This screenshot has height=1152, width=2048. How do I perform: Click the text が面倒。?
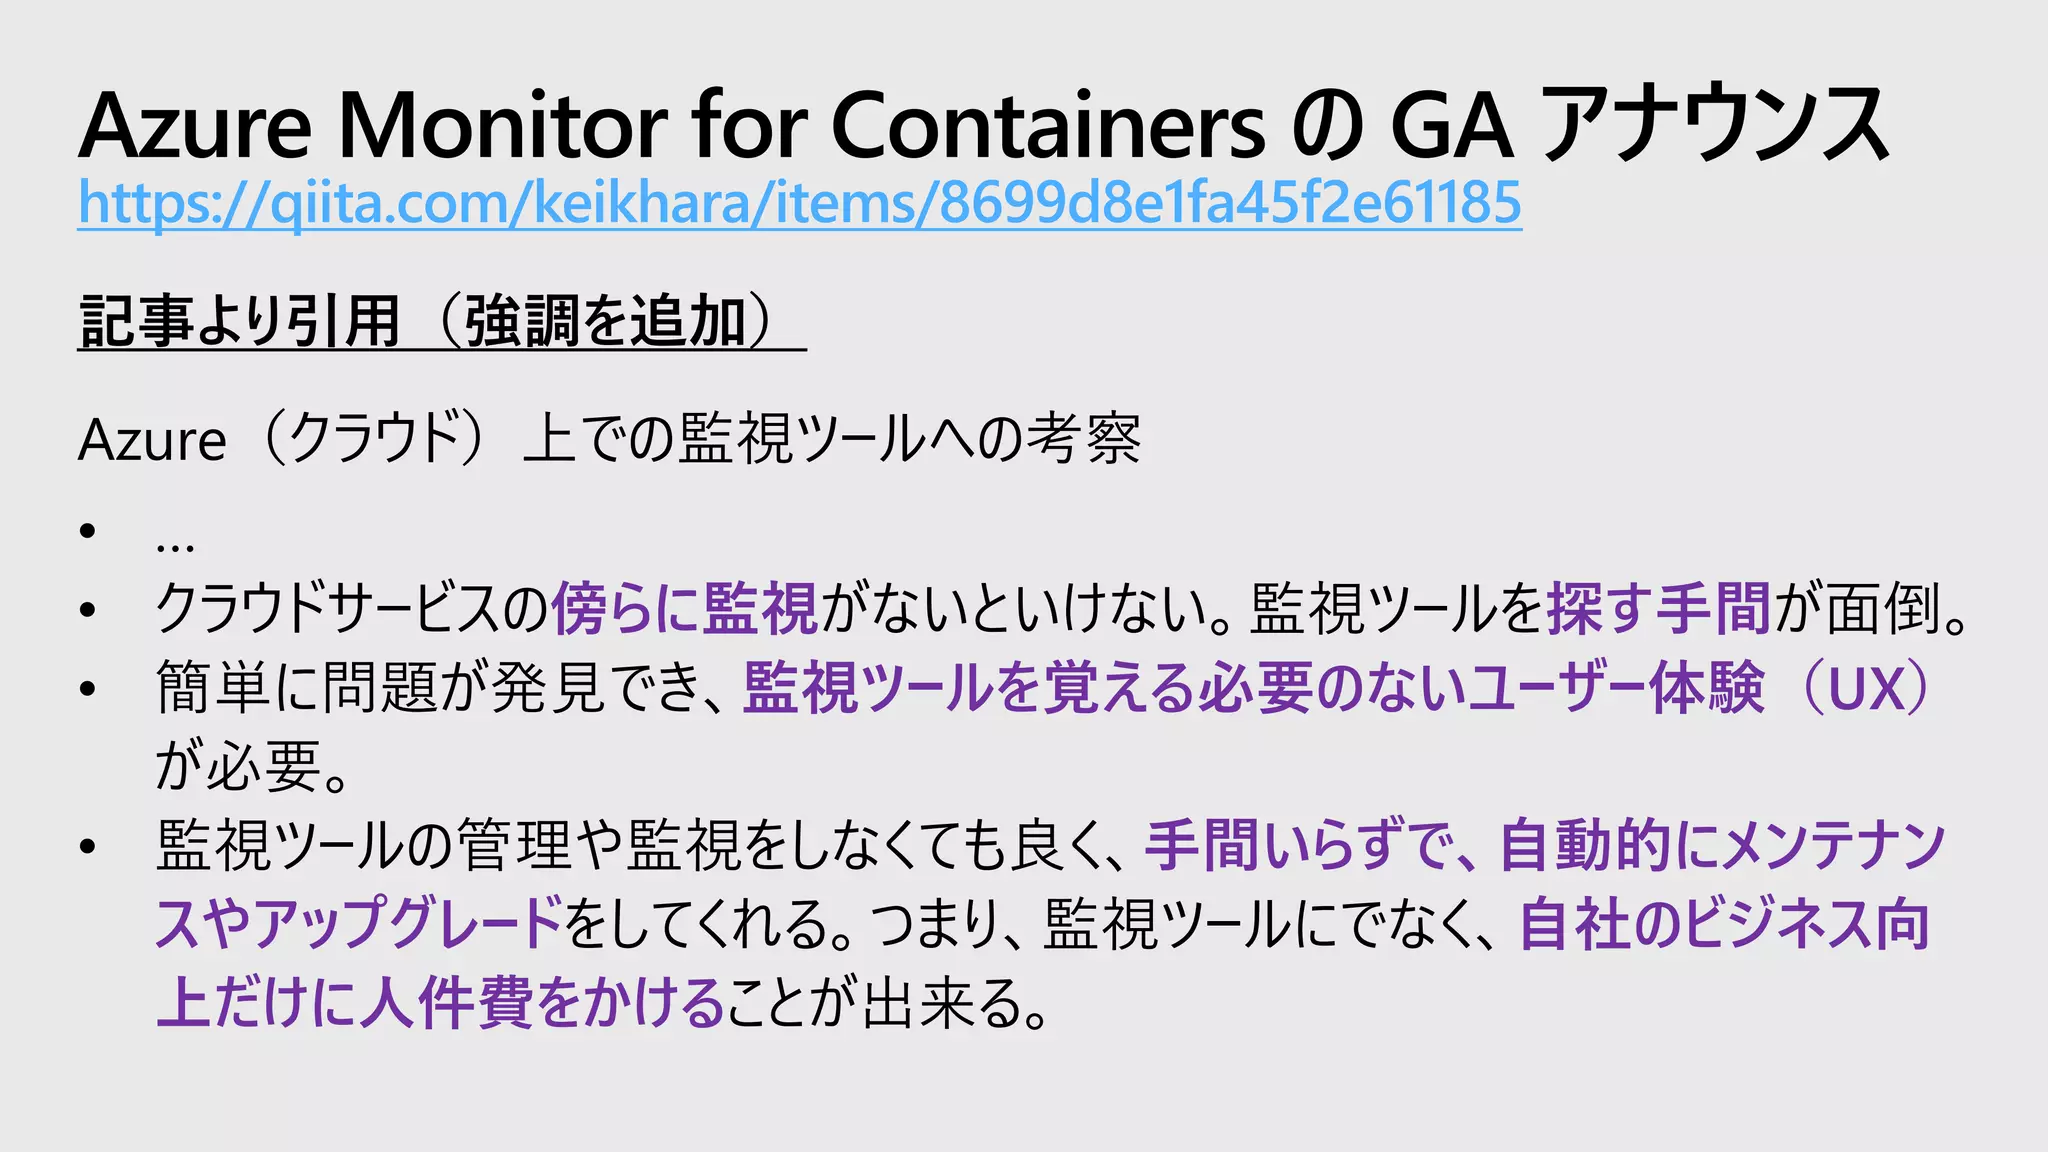(x=1872, y=608)
